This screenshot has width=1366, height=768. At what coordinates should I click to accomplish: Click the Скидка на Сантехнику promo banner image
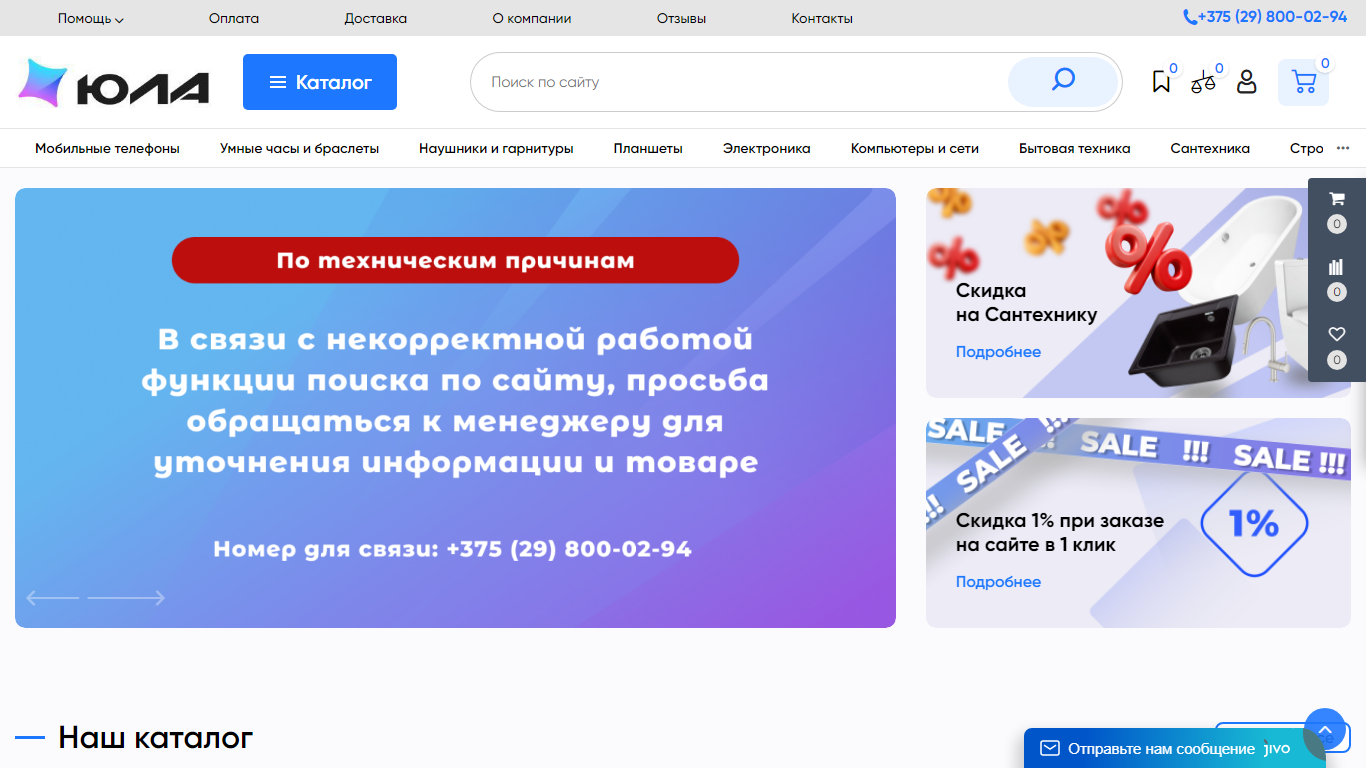pos(1138,293)
